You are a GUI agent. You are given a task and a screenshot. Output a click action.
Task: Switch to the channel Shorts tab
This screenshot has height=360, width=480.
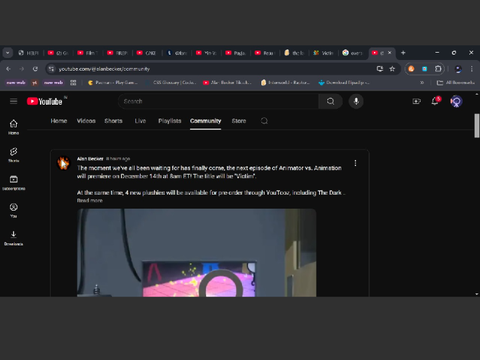[x=113, y=121]
